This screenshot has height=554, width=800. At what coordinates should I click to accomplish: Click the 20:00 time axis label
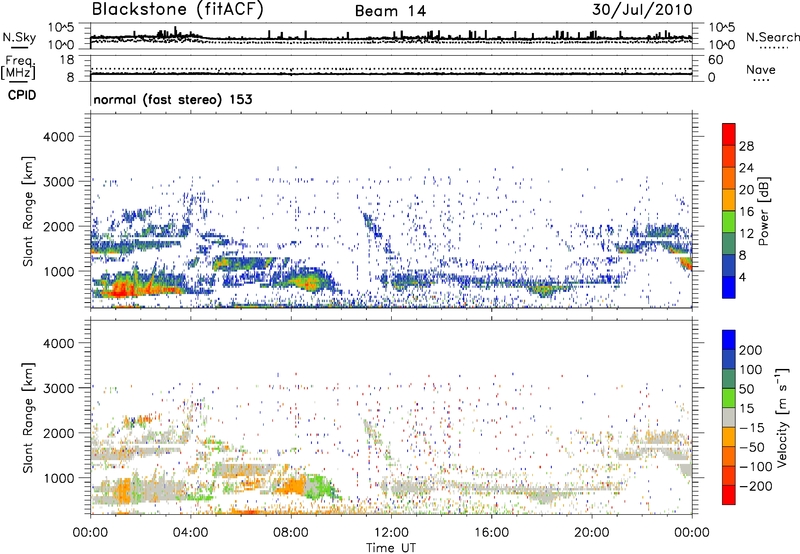(591, 533)
